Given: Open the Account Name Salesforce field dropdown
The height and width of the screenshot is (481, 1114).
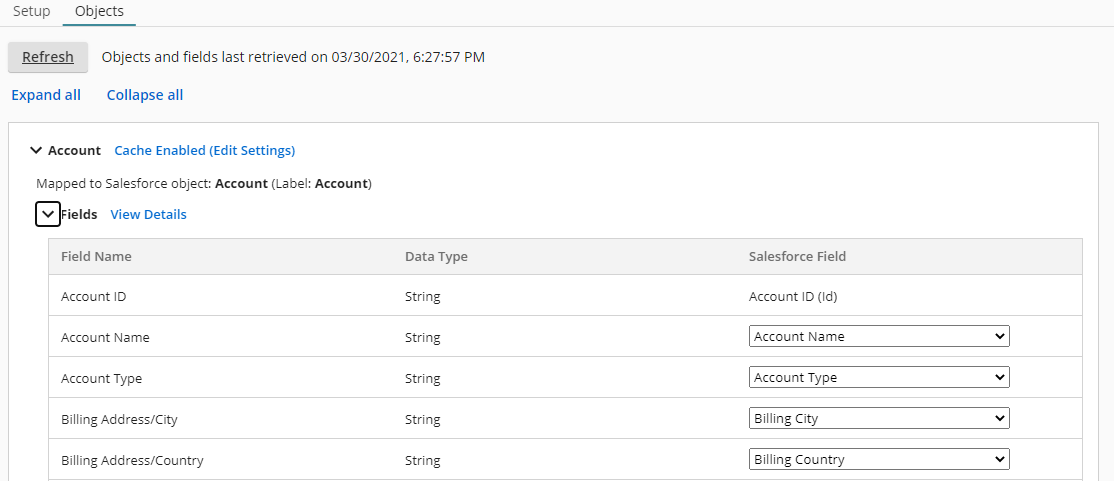Looking at the screenshot, I should (878, 337).
